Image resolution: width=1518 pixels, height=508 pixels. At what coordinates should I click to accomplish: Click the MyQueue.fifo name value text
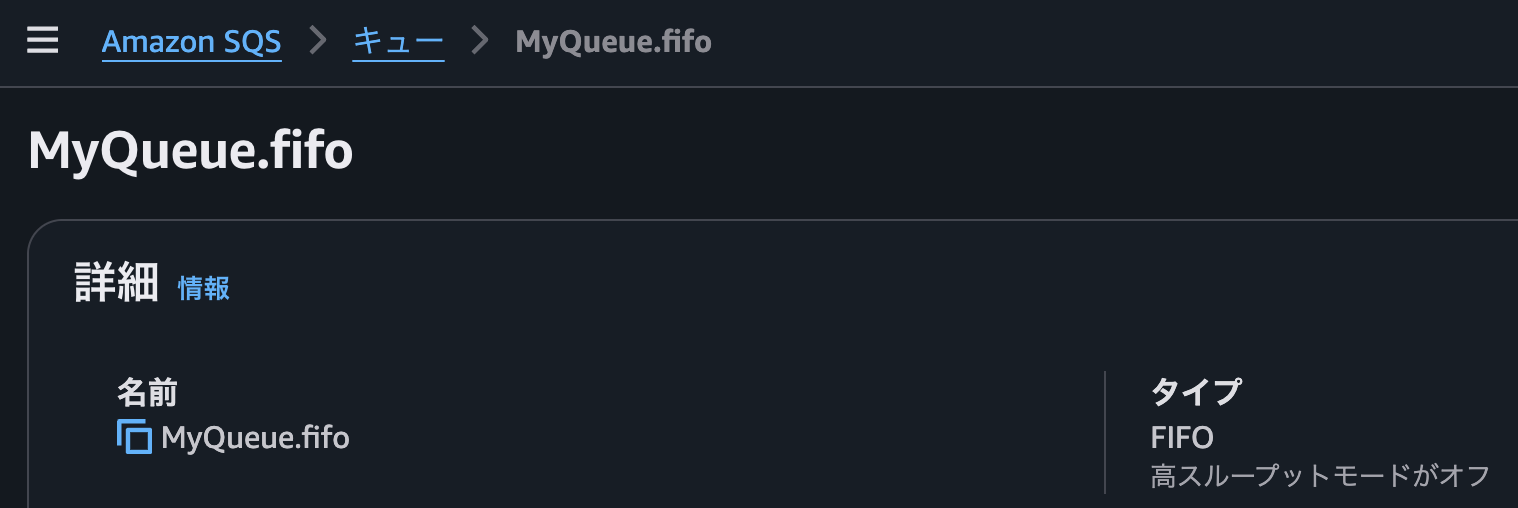point(255,438)
